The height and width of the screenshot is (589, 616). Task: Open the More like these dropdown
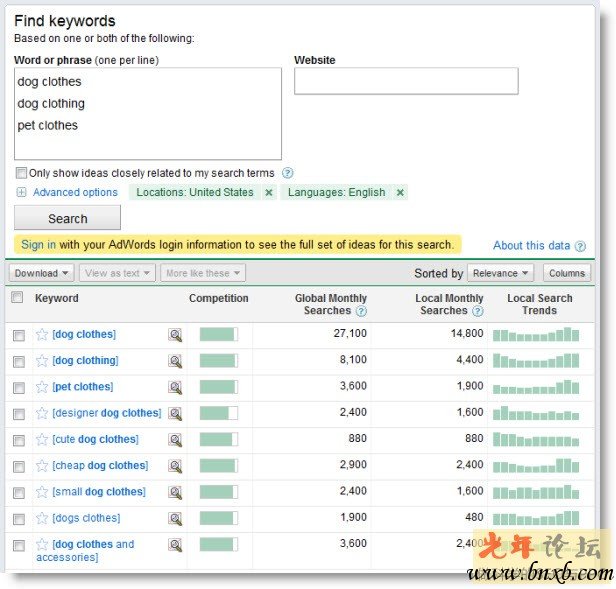203,273
